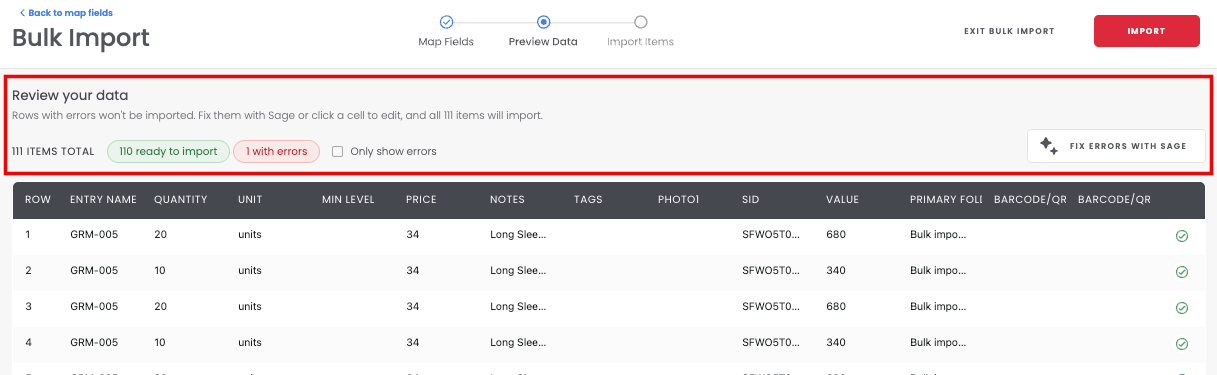This screenshot has height=375, width=1217.
Task: Click the Quantity column header
Action: coord(181,199)
